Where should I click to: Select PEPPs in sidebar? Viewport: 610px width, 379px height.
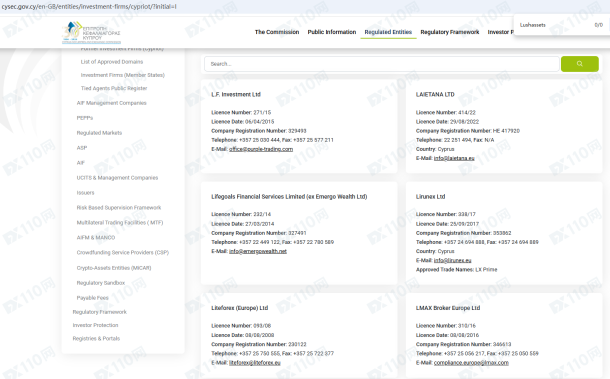[85, 118]
